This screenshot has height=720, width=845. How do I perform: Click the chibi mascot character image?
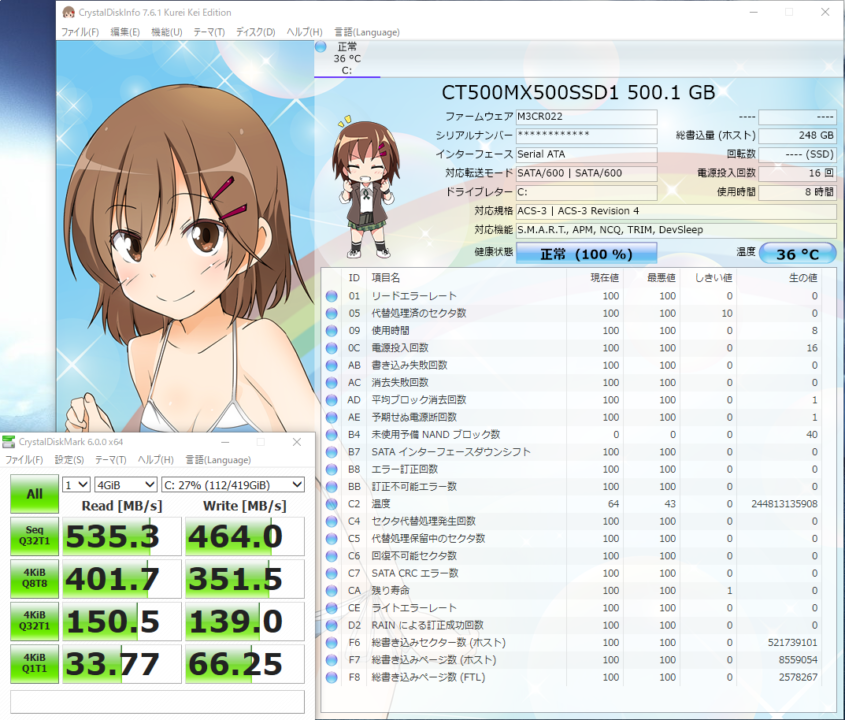point(365,186)
